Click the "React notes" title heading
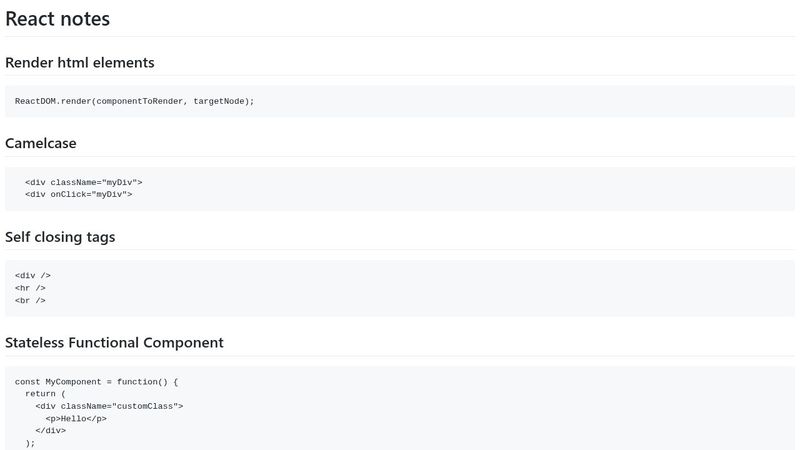This screenshot has height=450, width=800. point(57,19)
